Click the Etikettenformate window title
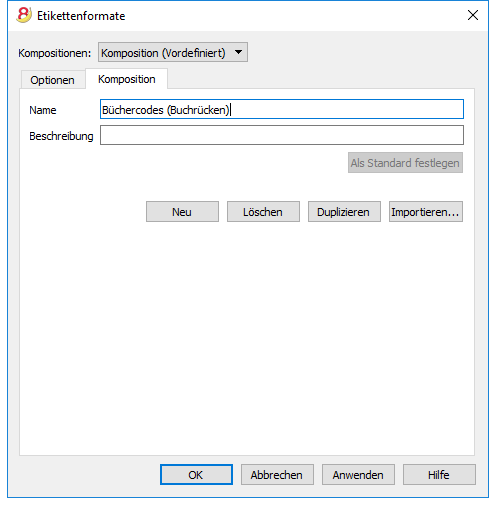Viewport: 496px width, 505px height. tap(81, 16)
